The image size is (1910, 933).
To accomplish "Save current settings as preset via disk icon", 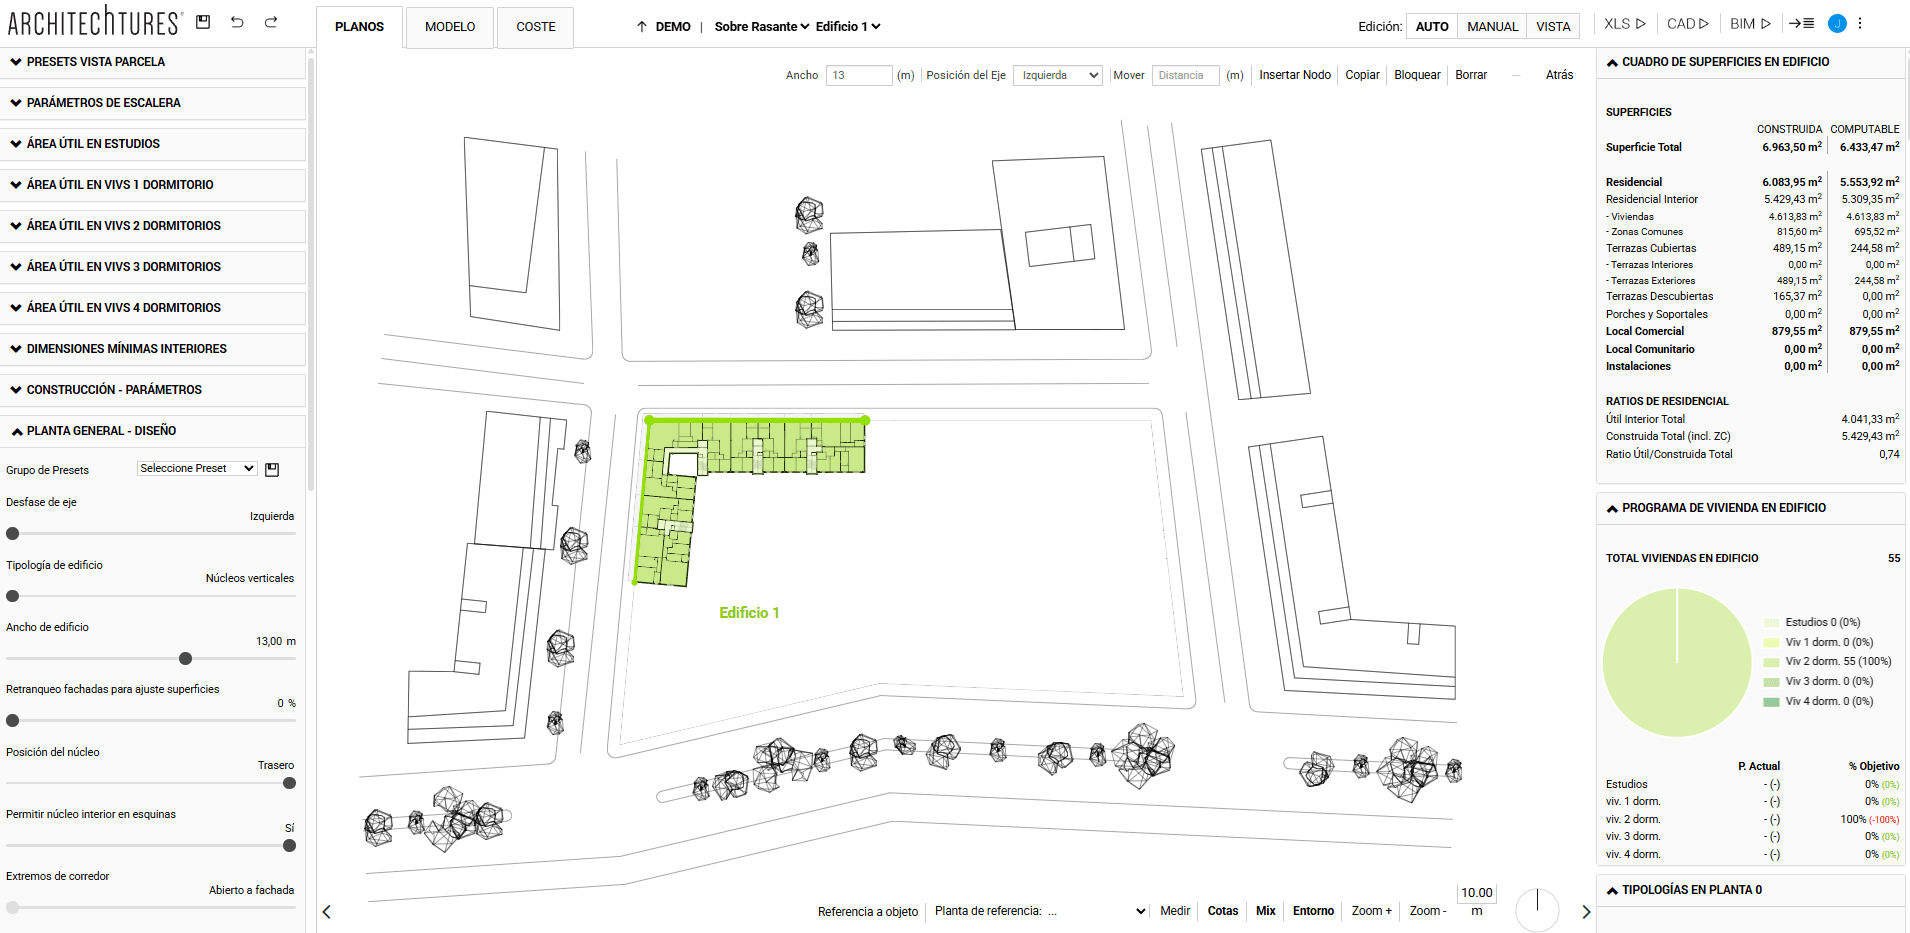I will [x=271, y=468].
